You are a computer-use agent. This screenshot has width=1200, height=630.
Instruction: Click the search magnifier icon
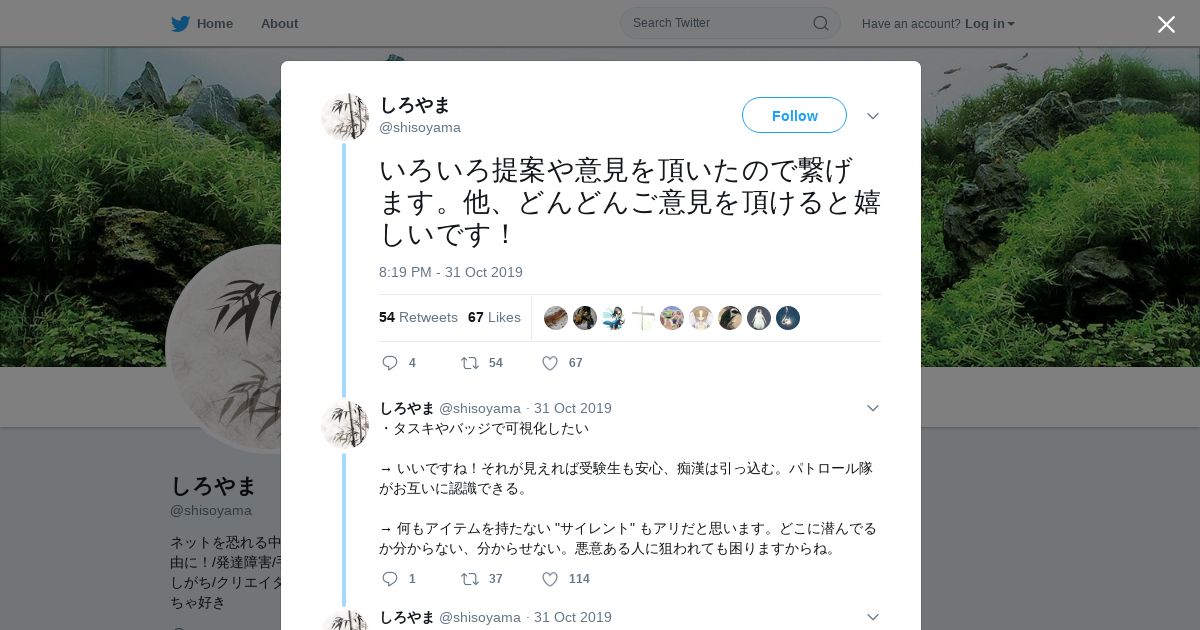tap(820, 23)
